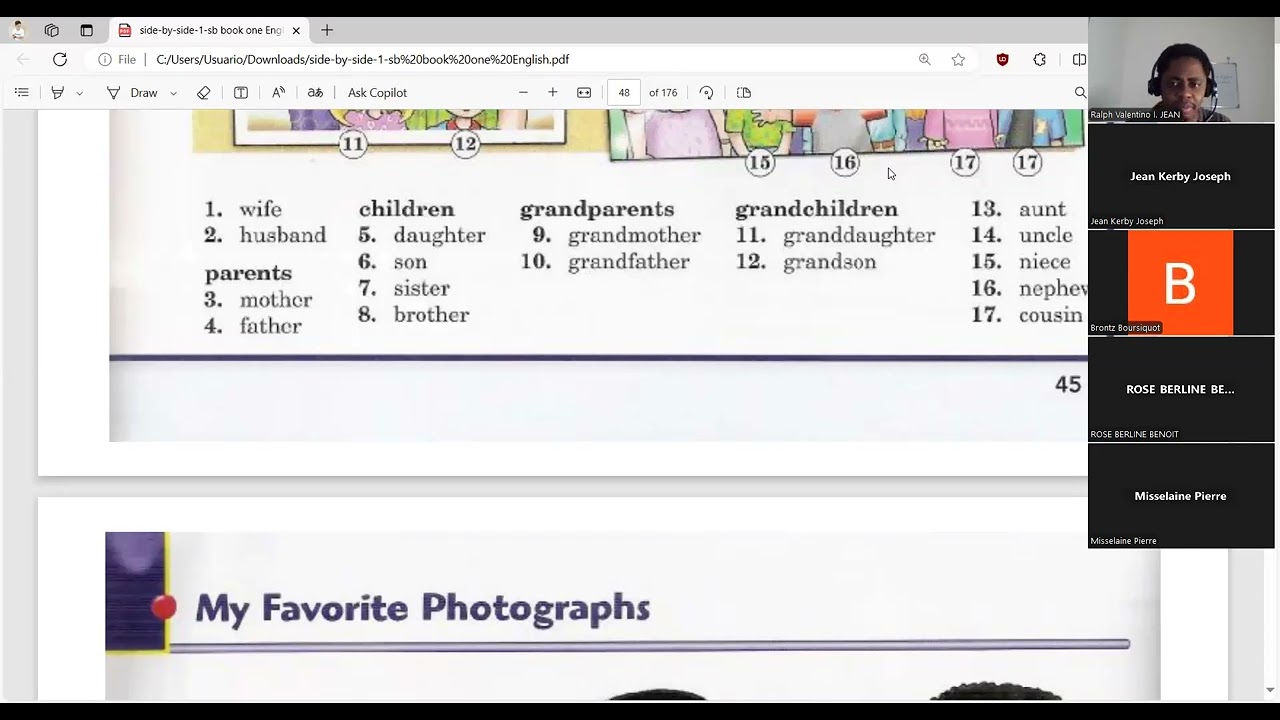Open PDF search magnifier
1280x720 pixels.
tap(1080, 92)
